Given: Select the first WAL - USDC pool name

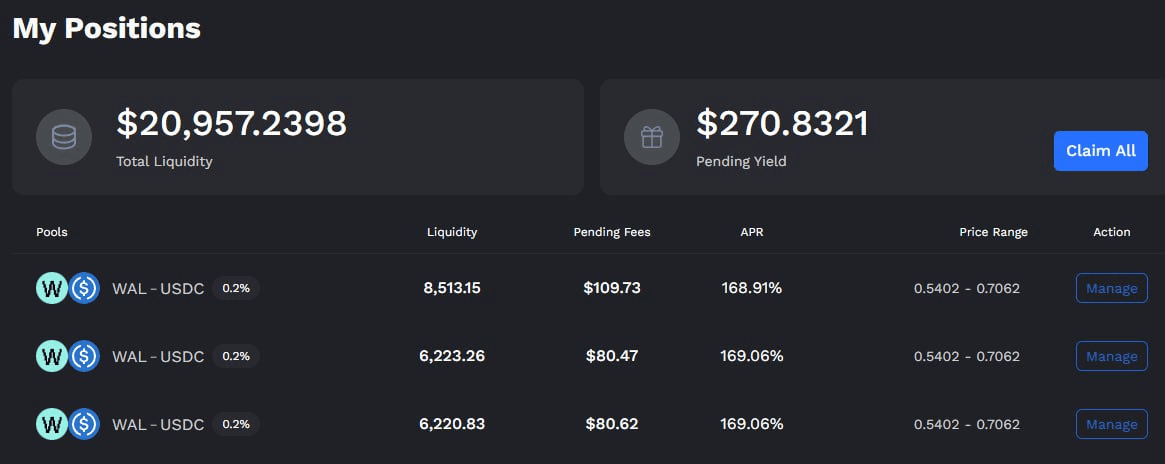Looking at the screenshot, I should (x=158, y=289).
